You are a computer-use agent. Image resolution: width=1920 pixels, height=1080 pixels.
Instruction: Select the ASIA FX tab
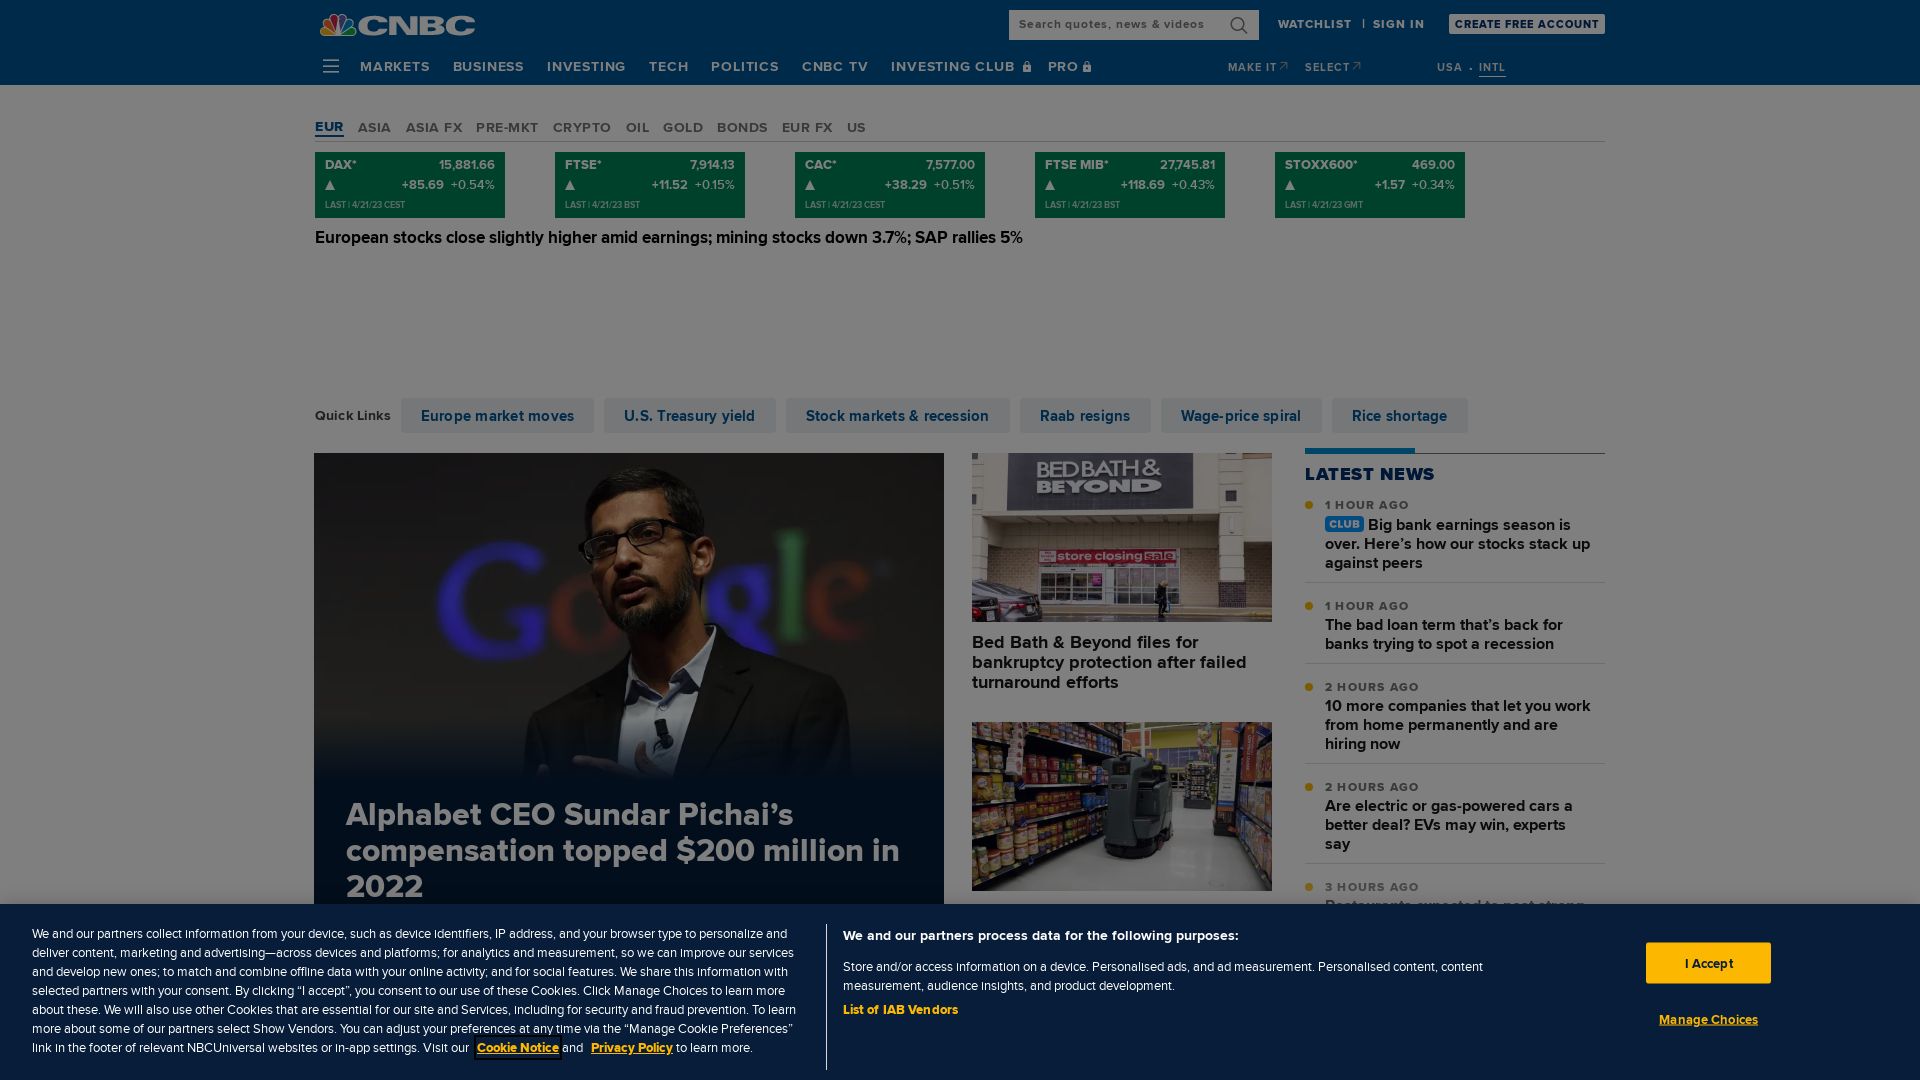(434, 127)
